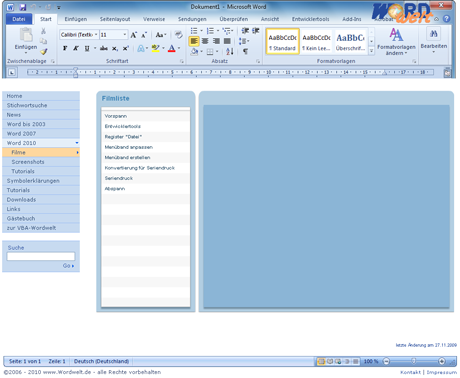
Task: Click the Einfügen paste clipboard icon
Action: click(26, 35)
